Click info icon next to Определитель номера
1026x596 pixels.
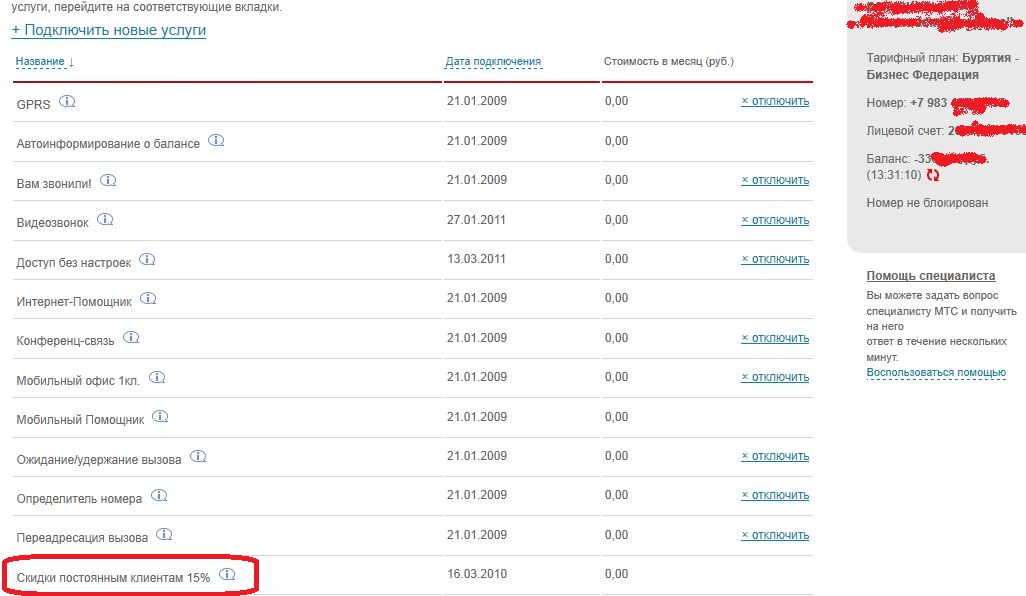pyautogui.click(x=159, y=495)
